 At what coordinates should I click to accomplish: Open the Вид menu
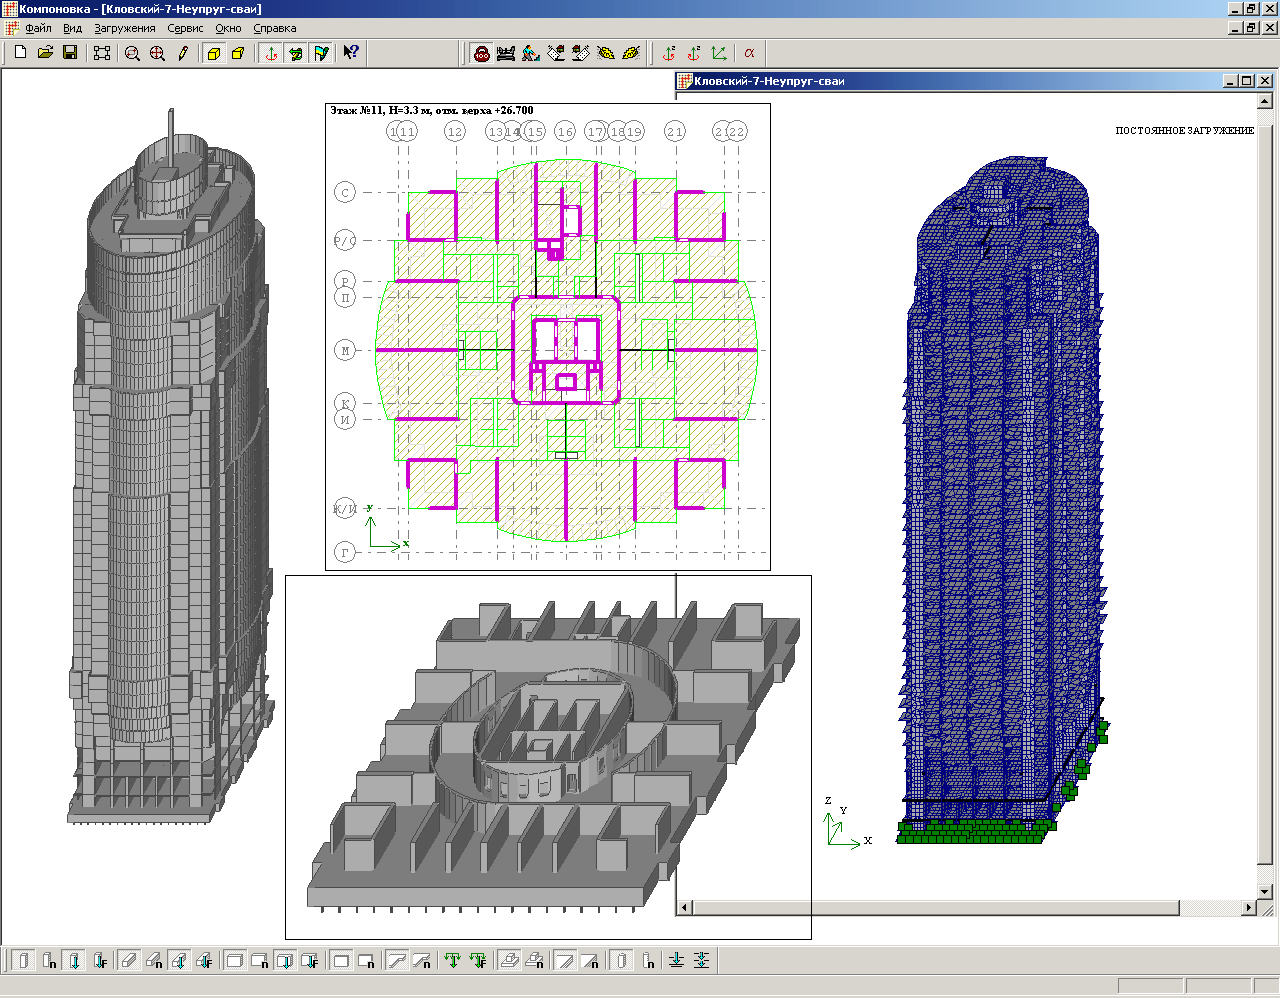72,28
